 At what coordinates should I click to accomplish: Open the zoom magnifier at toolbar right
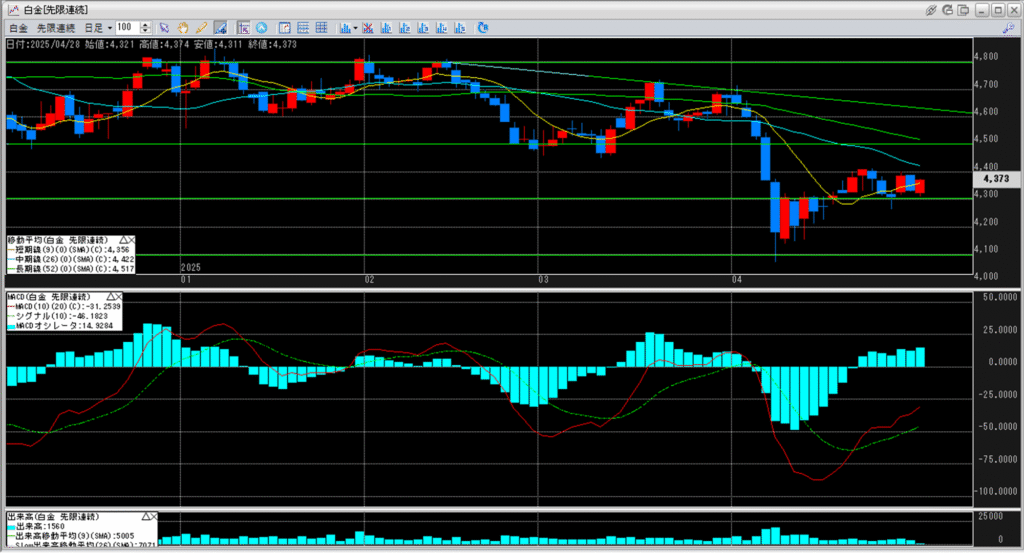point(1009,27)
